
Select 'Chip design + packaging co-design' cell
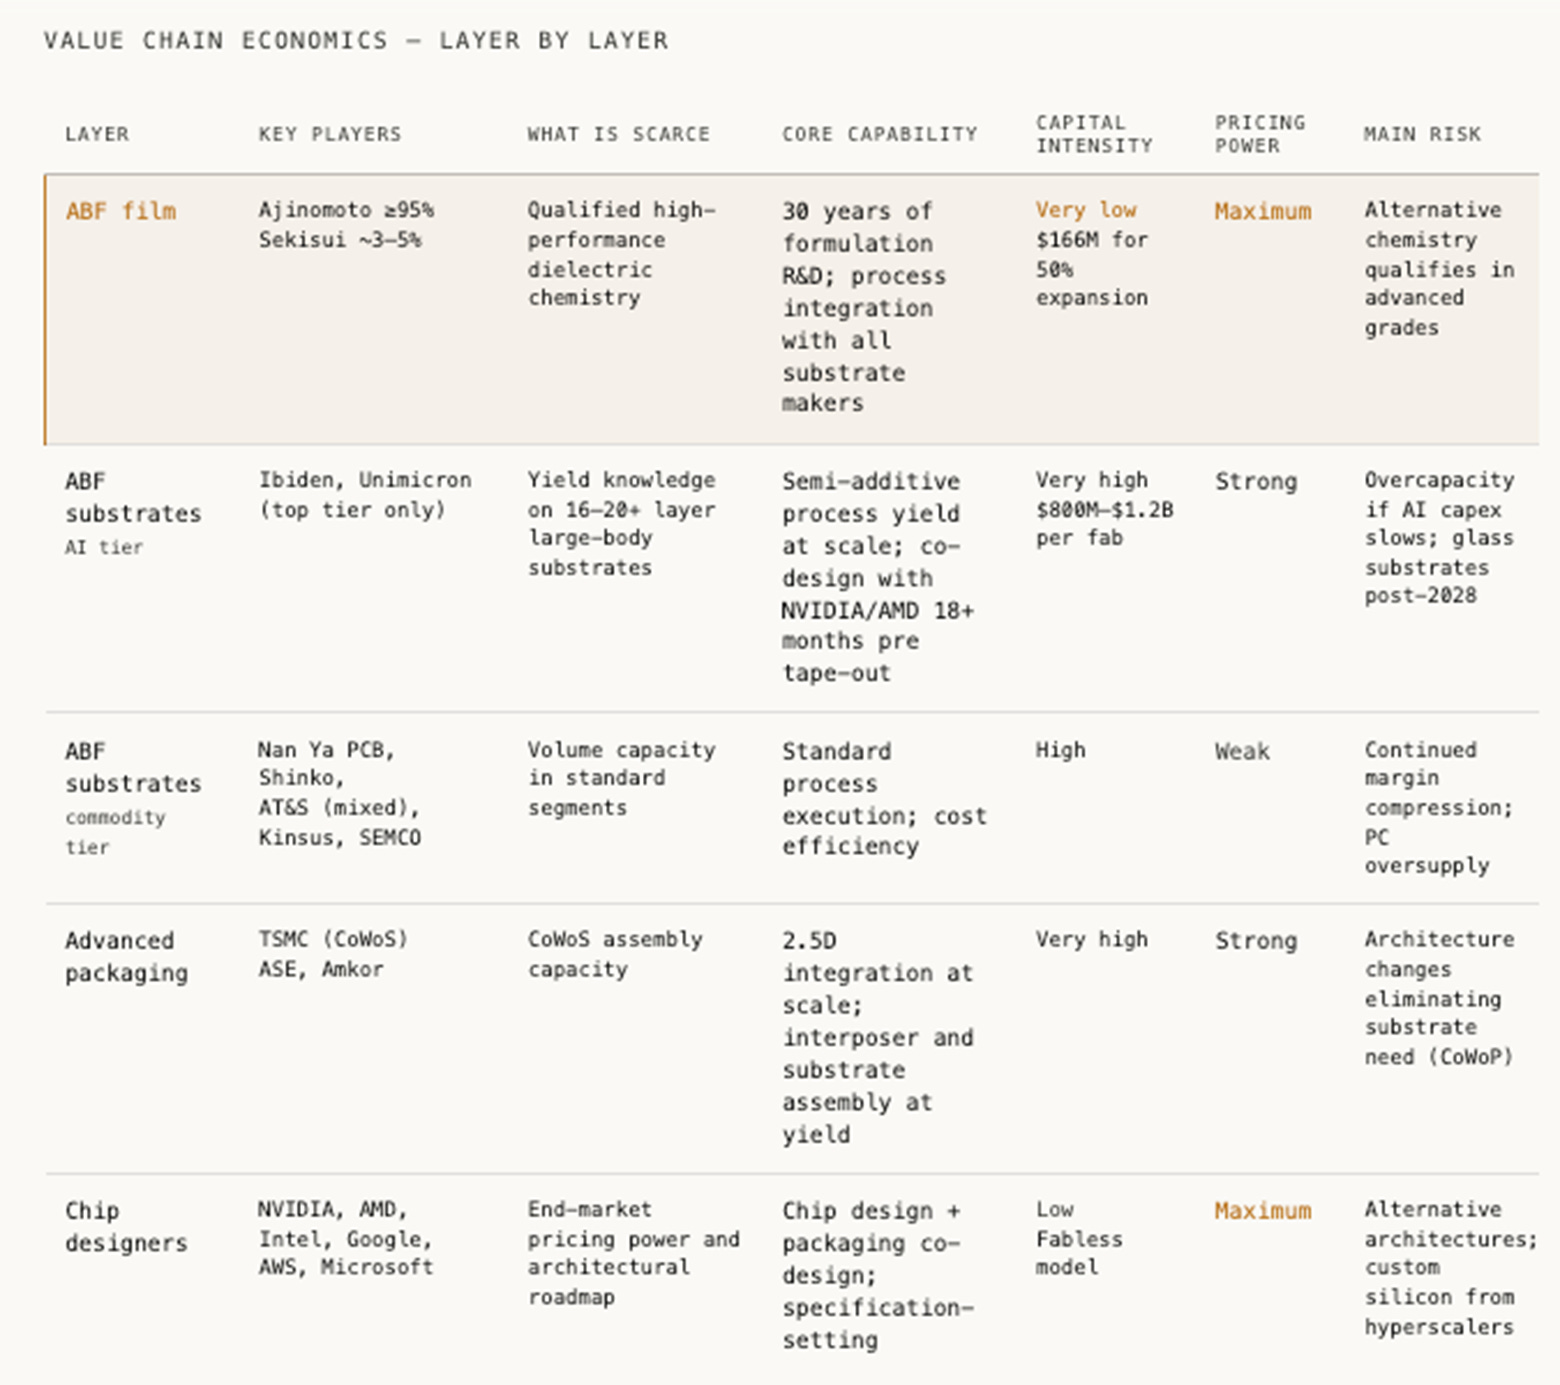click(878, 1275)
